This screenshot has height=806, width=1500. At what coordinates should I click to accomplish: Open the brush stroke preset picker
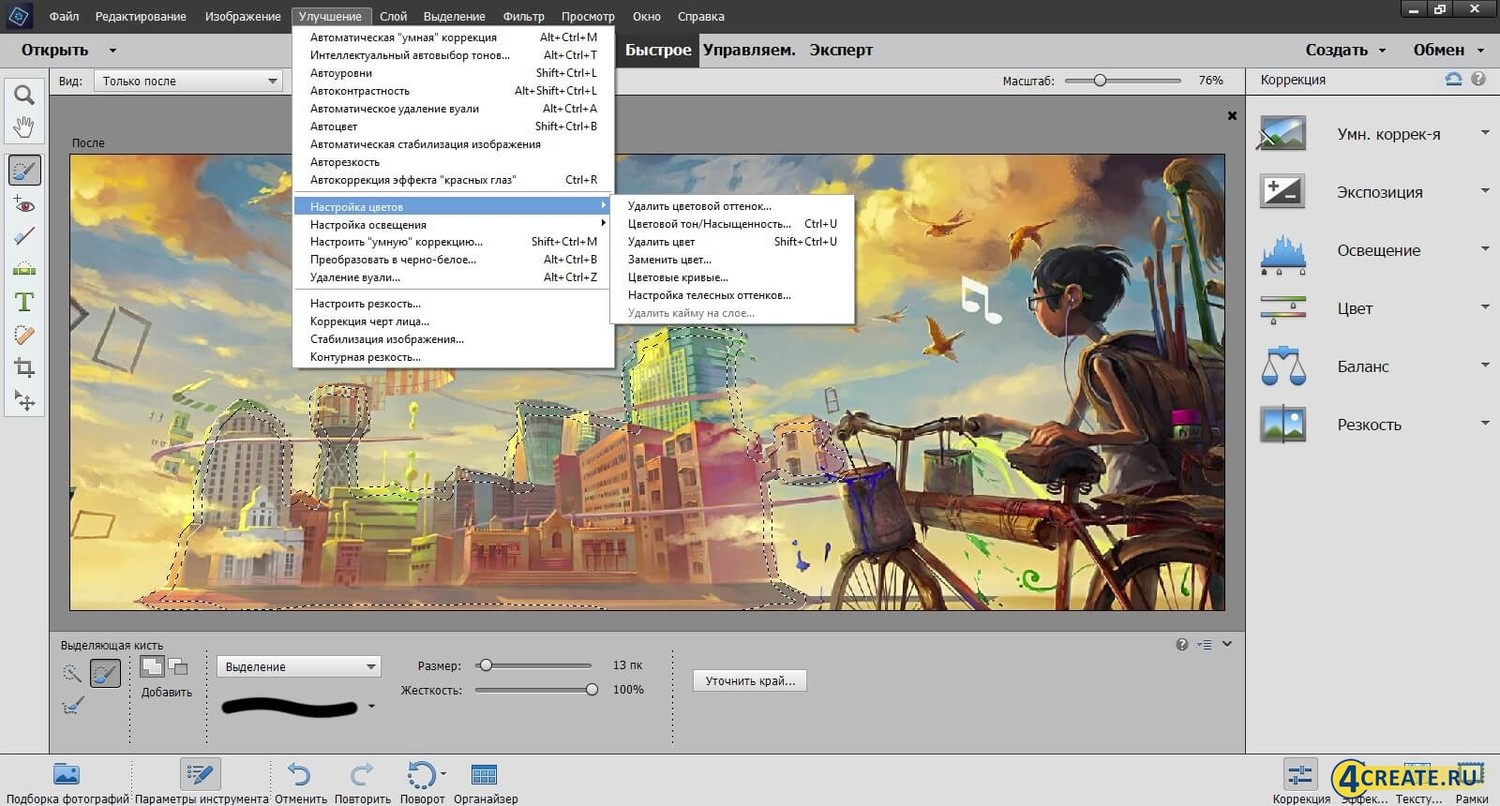(372, 706)
